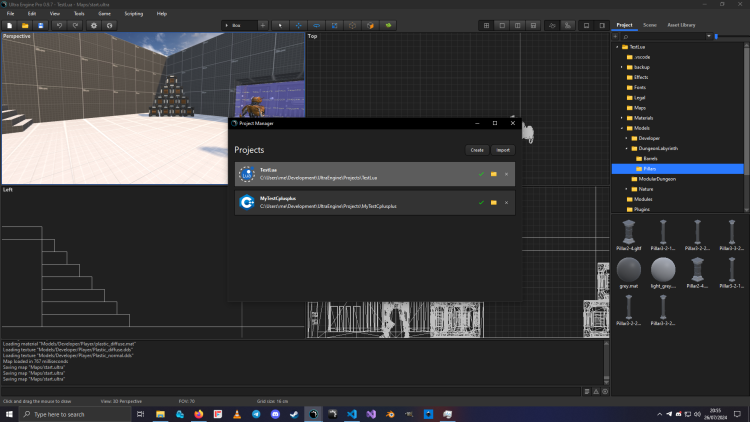Switch to the two-column viewport layout
The height and width of the screenshot is (422, 750).
tap(518, 25)
